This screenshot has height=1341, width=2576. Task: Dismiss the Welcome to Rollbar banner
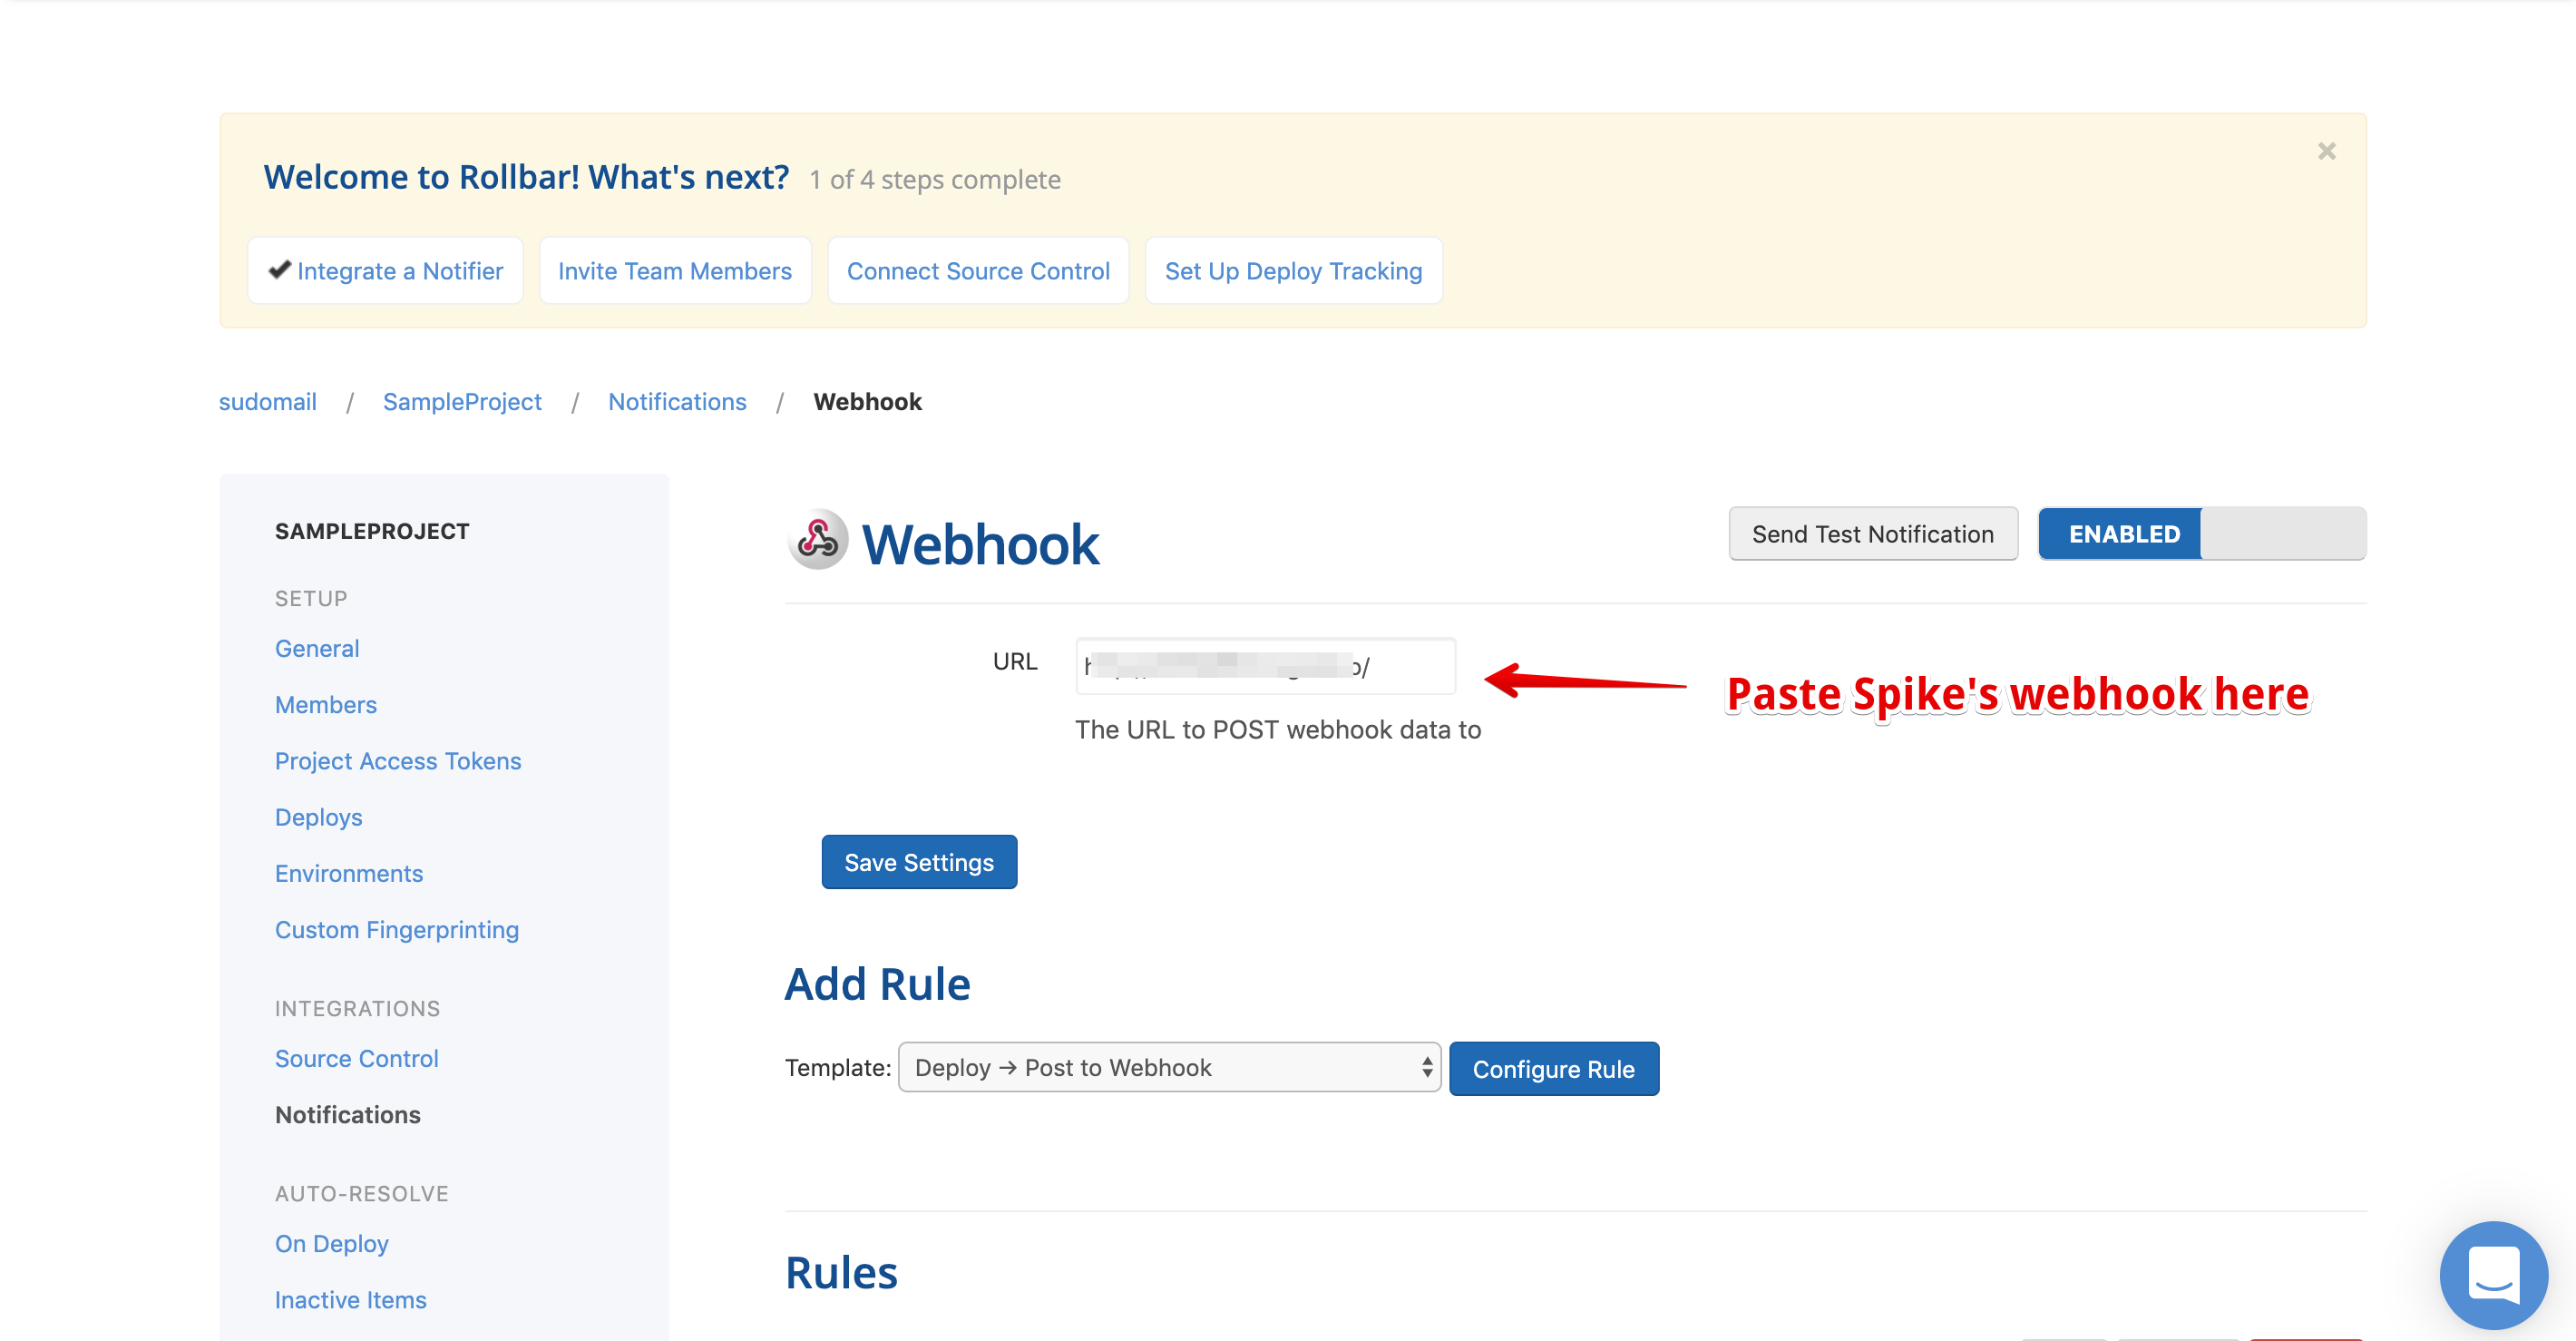point(2326,151)
